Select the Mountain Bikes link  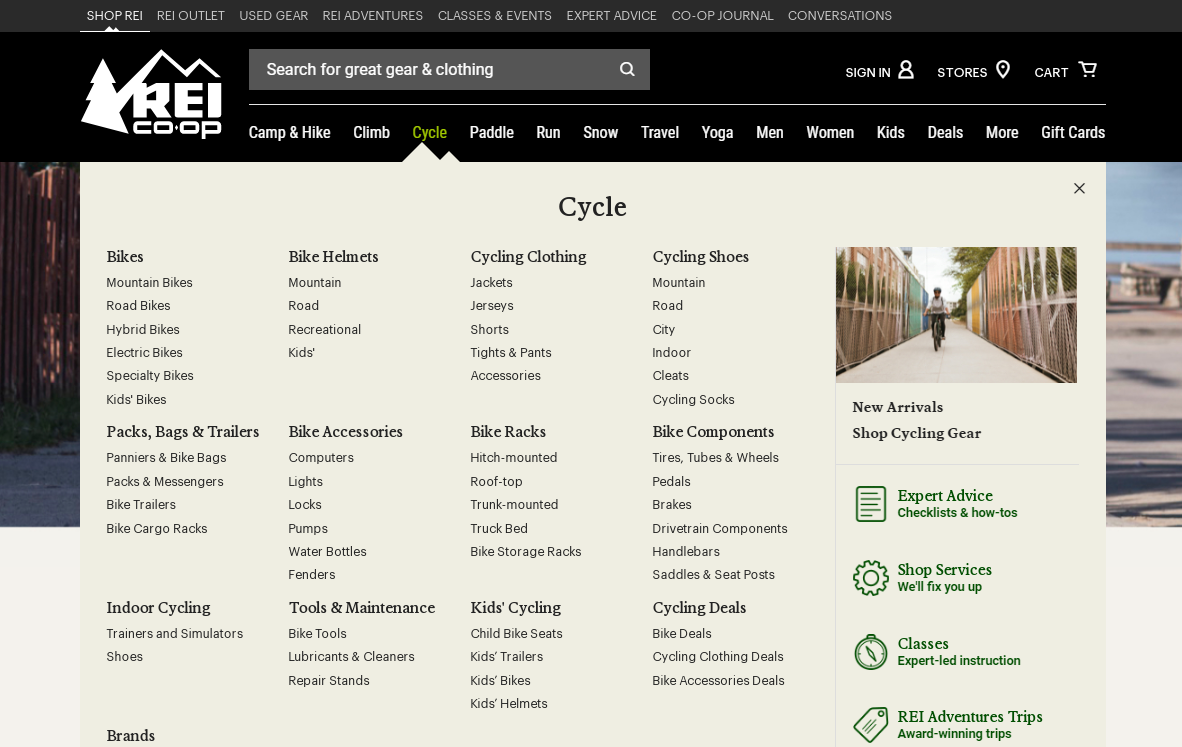[149, 283]
